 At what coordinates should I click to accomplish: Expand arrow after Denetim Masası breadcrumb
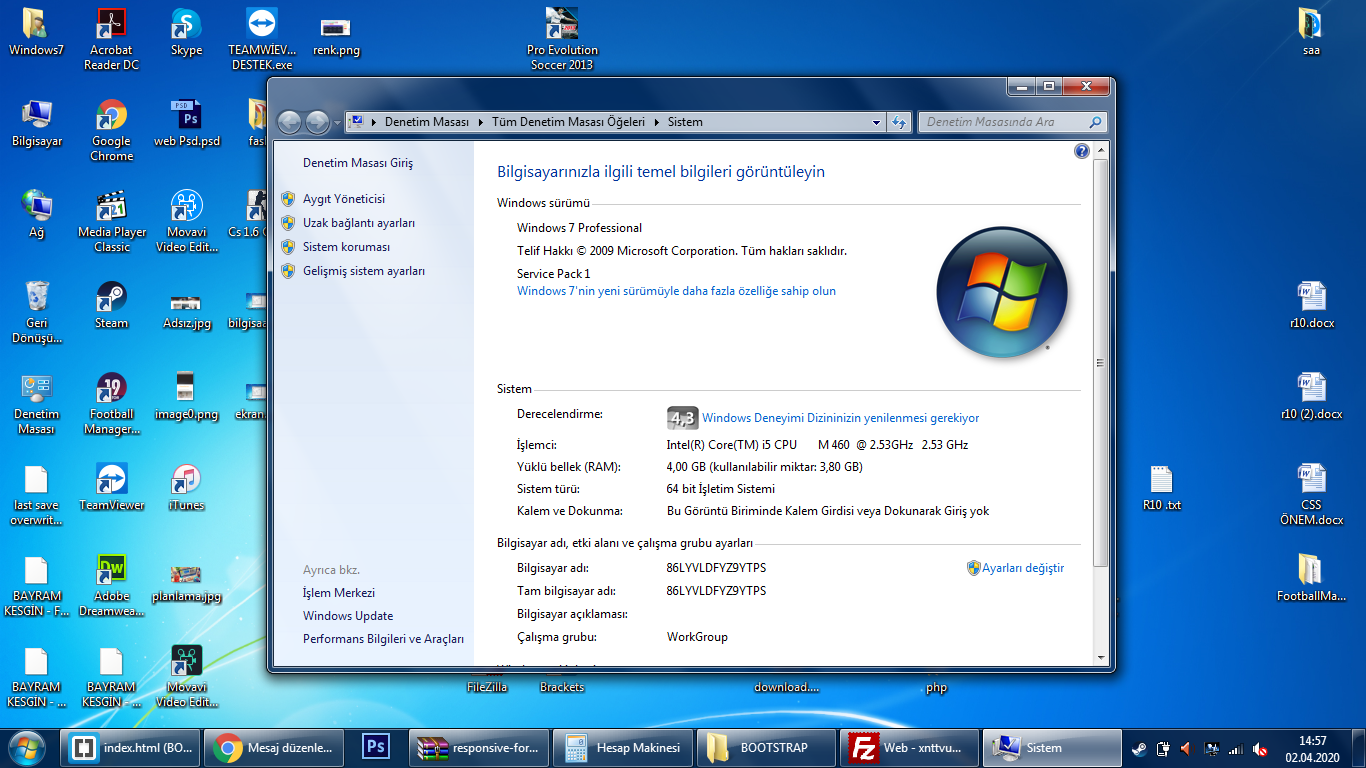pos(480,122)
